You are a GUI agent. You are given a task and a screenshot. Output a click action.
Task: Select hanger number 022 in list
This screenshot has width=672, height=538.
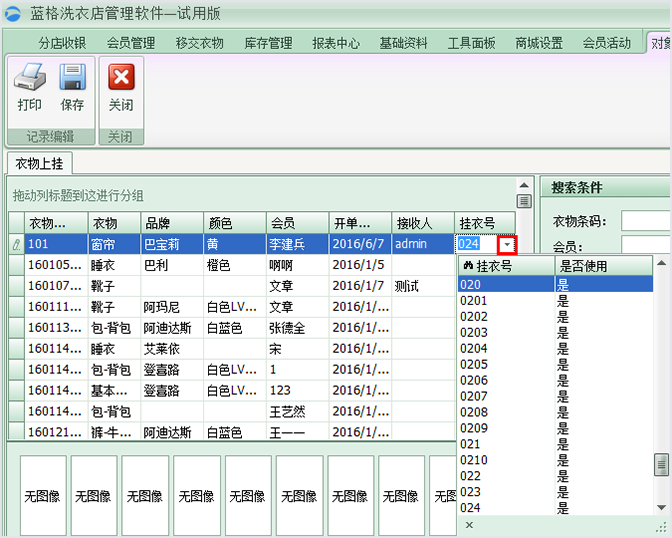pyautogui.click(x=555, y=476)
